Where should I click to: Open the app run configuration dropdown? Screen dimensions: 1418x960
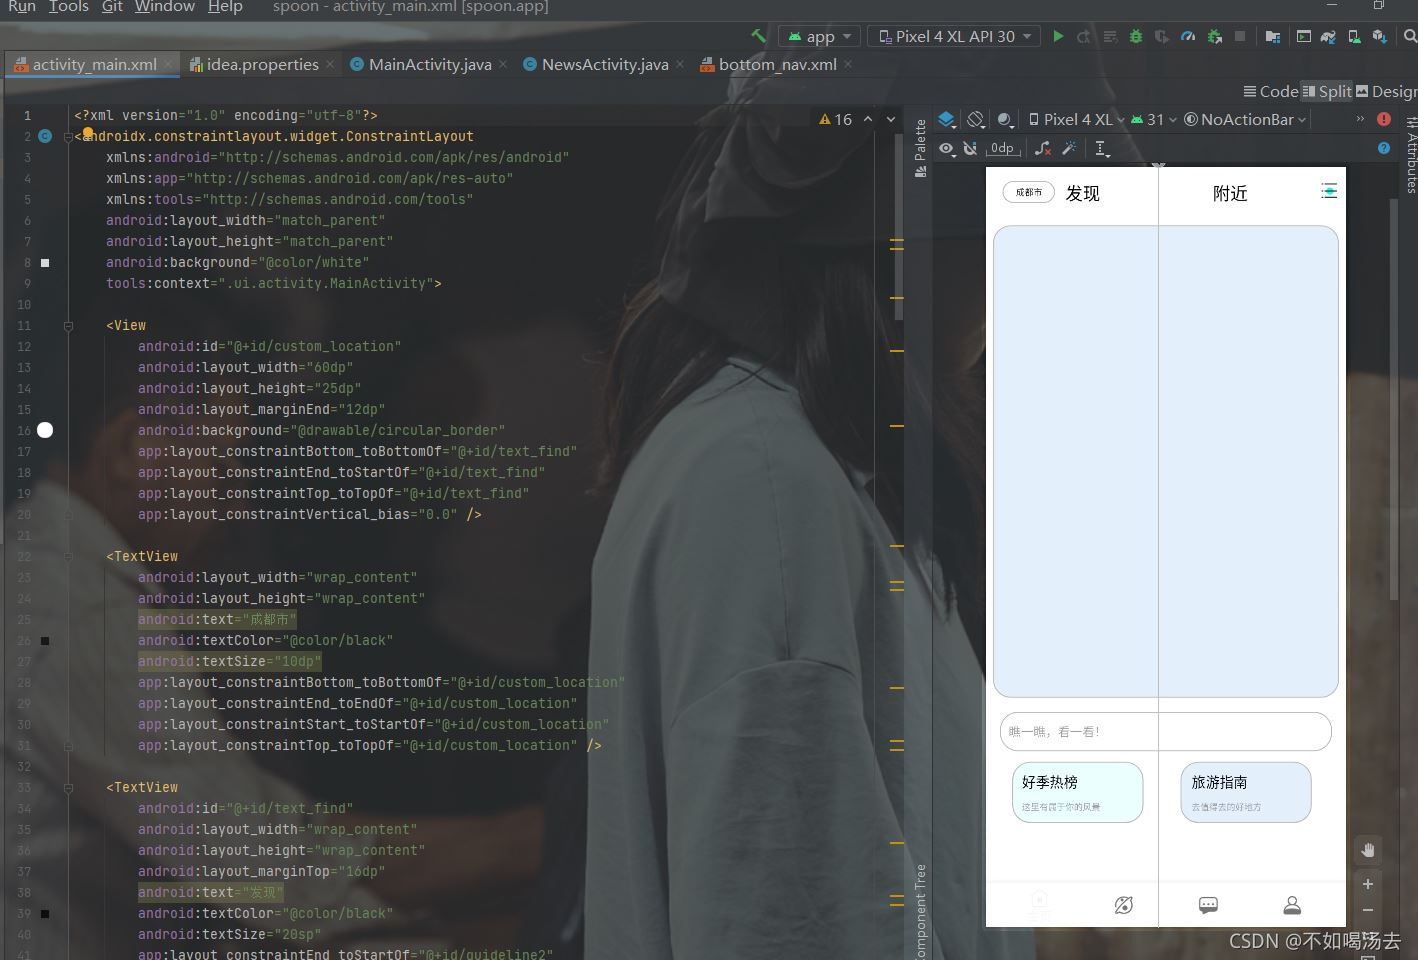819,36
